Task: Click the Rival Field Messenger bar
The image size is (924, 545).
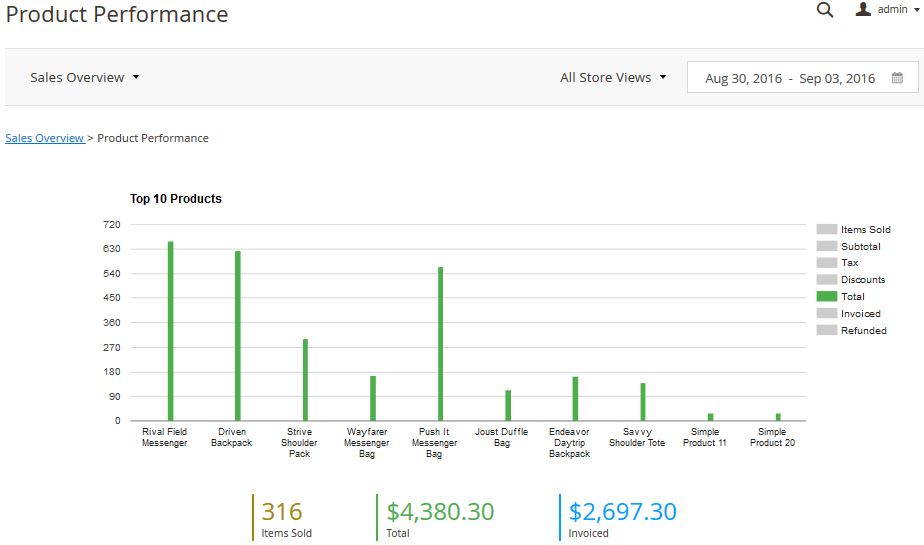Action: 171,330
